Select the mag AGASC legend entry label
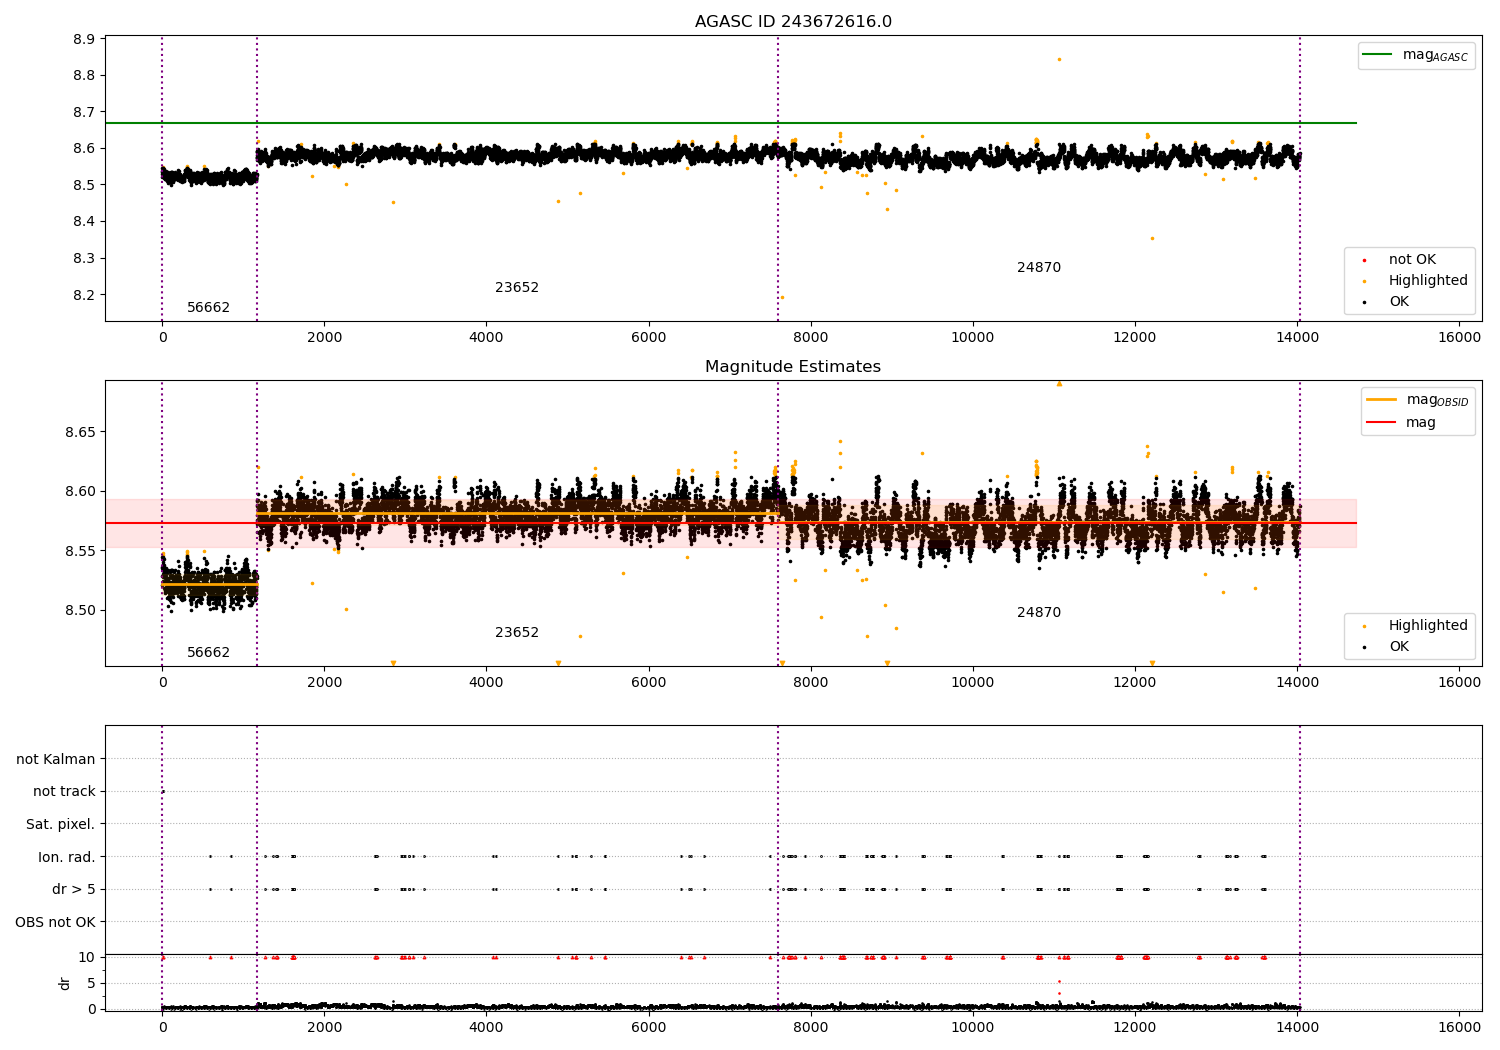 coord(1435,55)
